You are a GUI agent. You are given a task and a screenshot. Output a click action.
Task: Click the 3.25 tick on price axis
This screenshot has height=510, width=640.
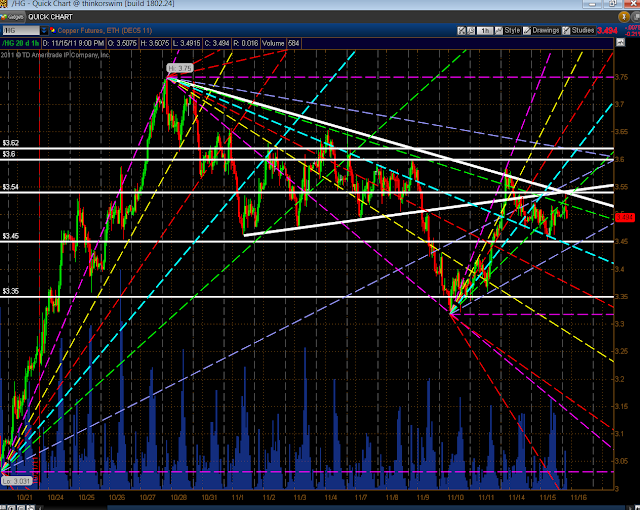tap(620, 351)
